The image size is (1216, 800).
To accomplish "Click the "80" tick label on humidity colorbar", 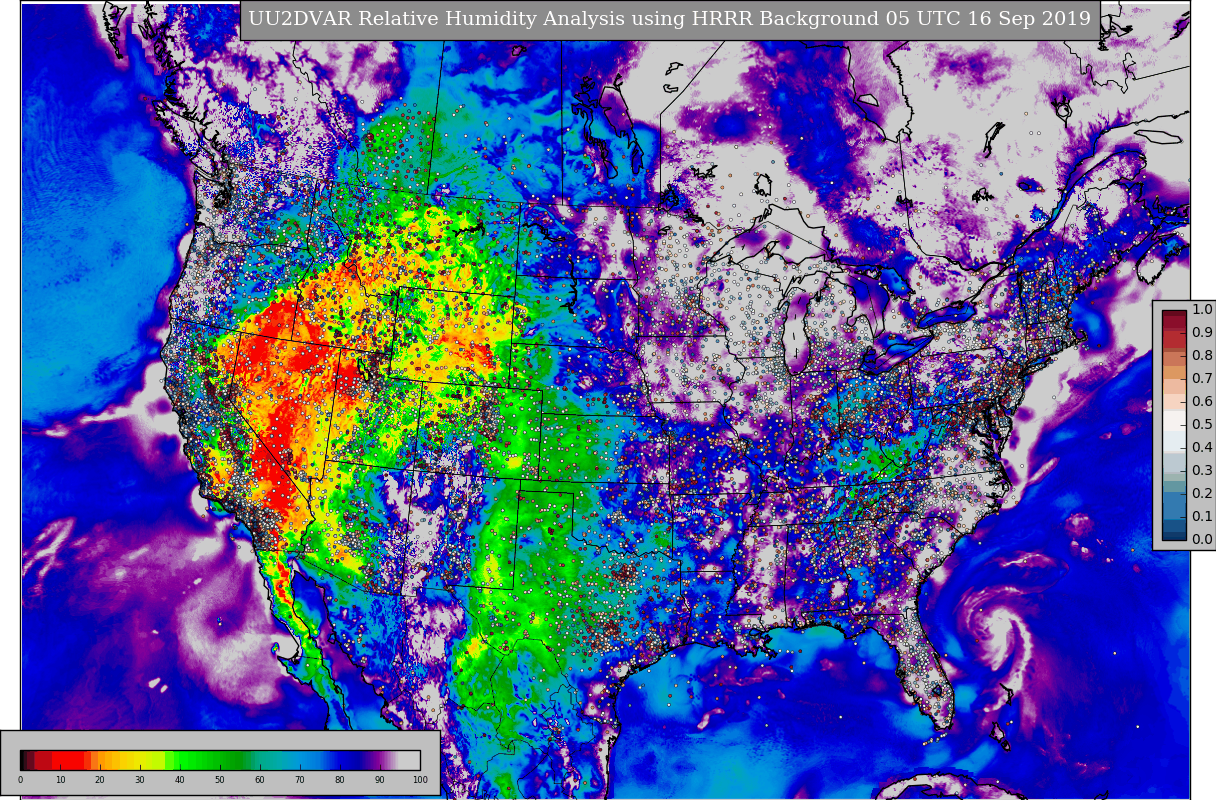I will pos(340,780).
